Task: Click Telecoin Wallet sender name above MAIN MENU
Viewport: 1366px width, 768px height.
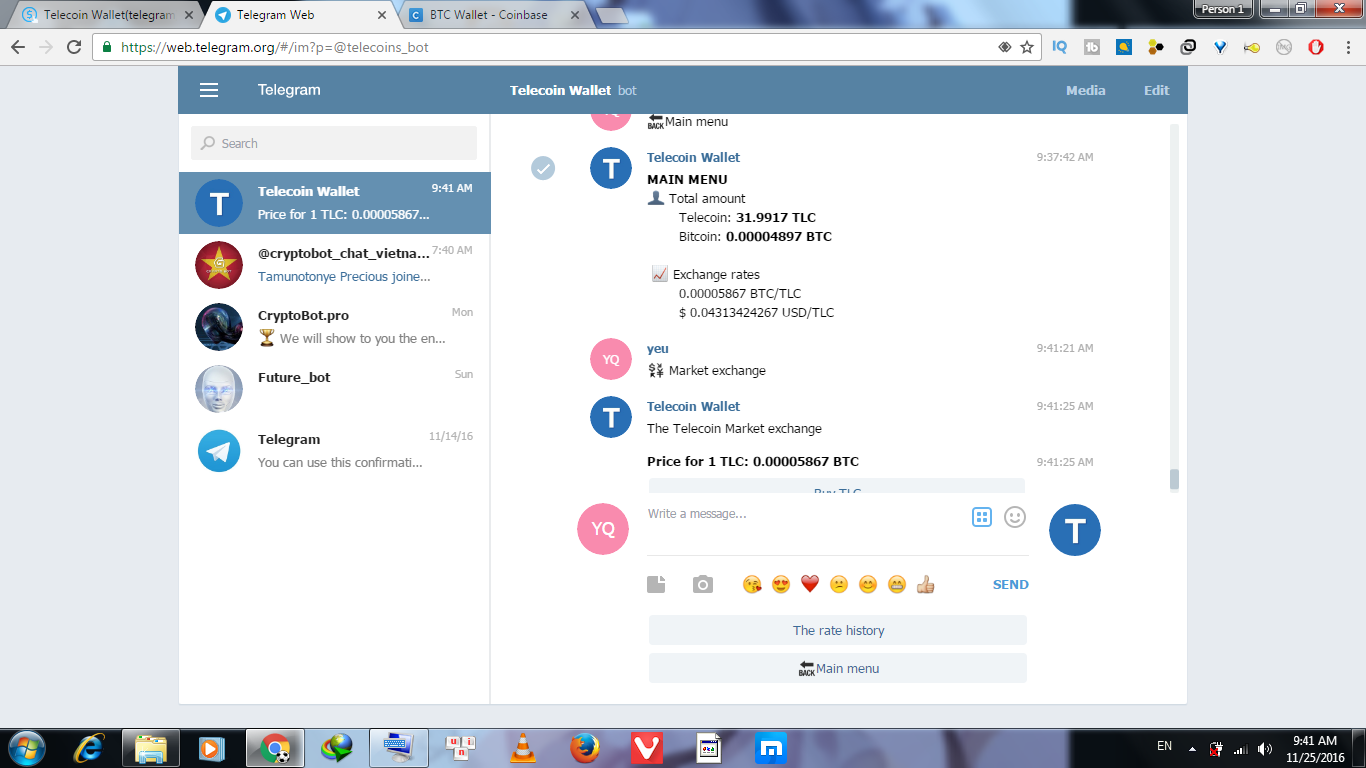Action: pos(693,157)
